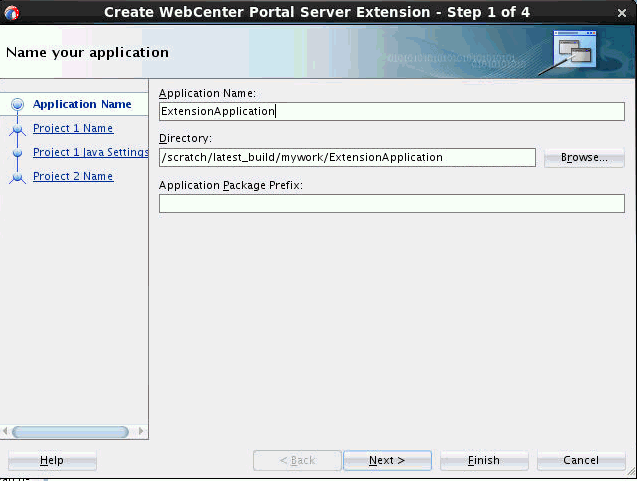Click Finish to create the application

[x=484, y=460]
